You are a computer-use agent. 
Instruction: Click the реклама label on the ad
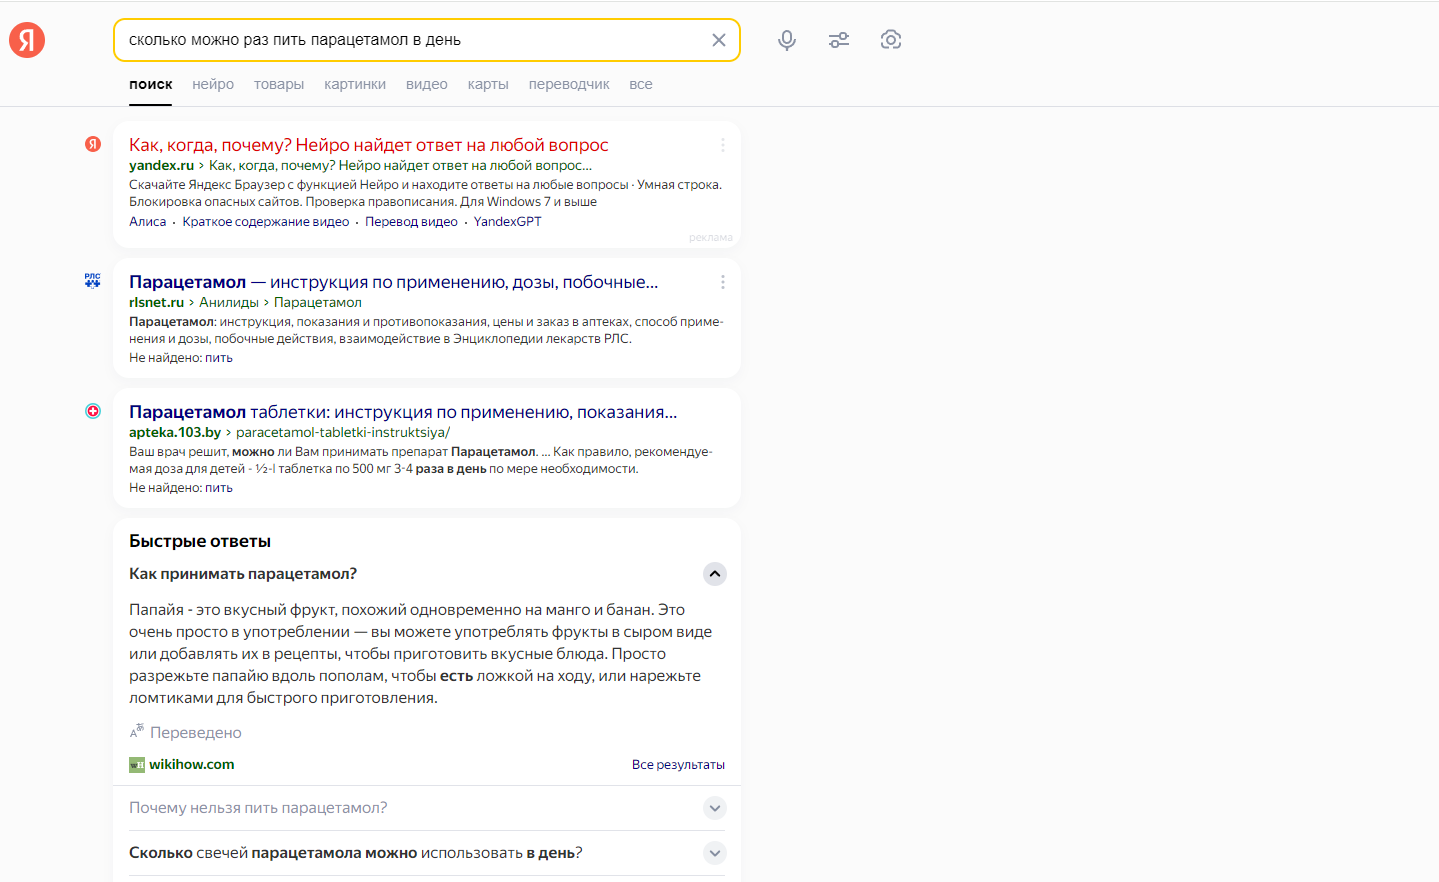[x=711, y=238]
